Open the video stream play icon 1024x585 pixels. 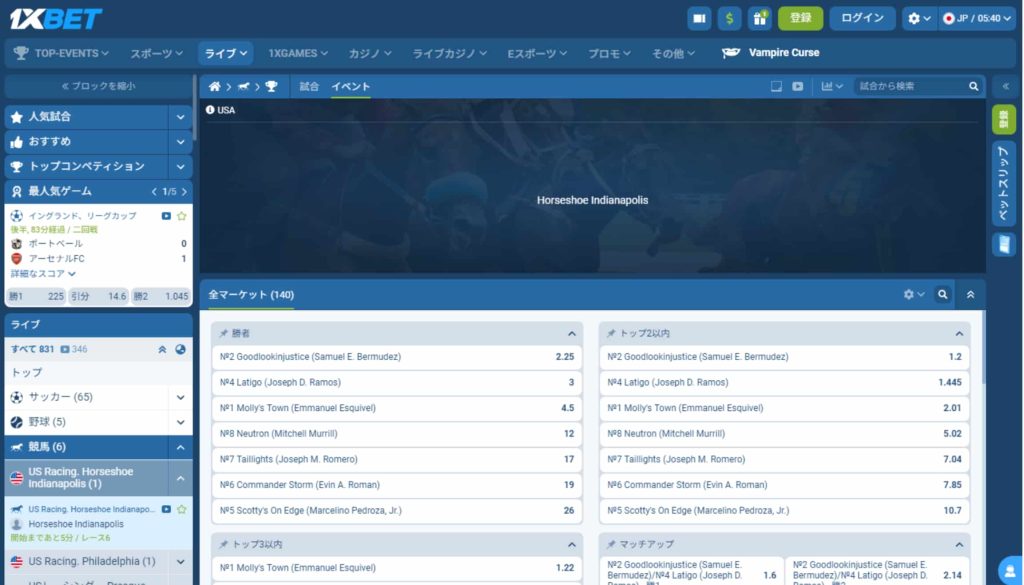pyautogui.click(x=798, y=87)
